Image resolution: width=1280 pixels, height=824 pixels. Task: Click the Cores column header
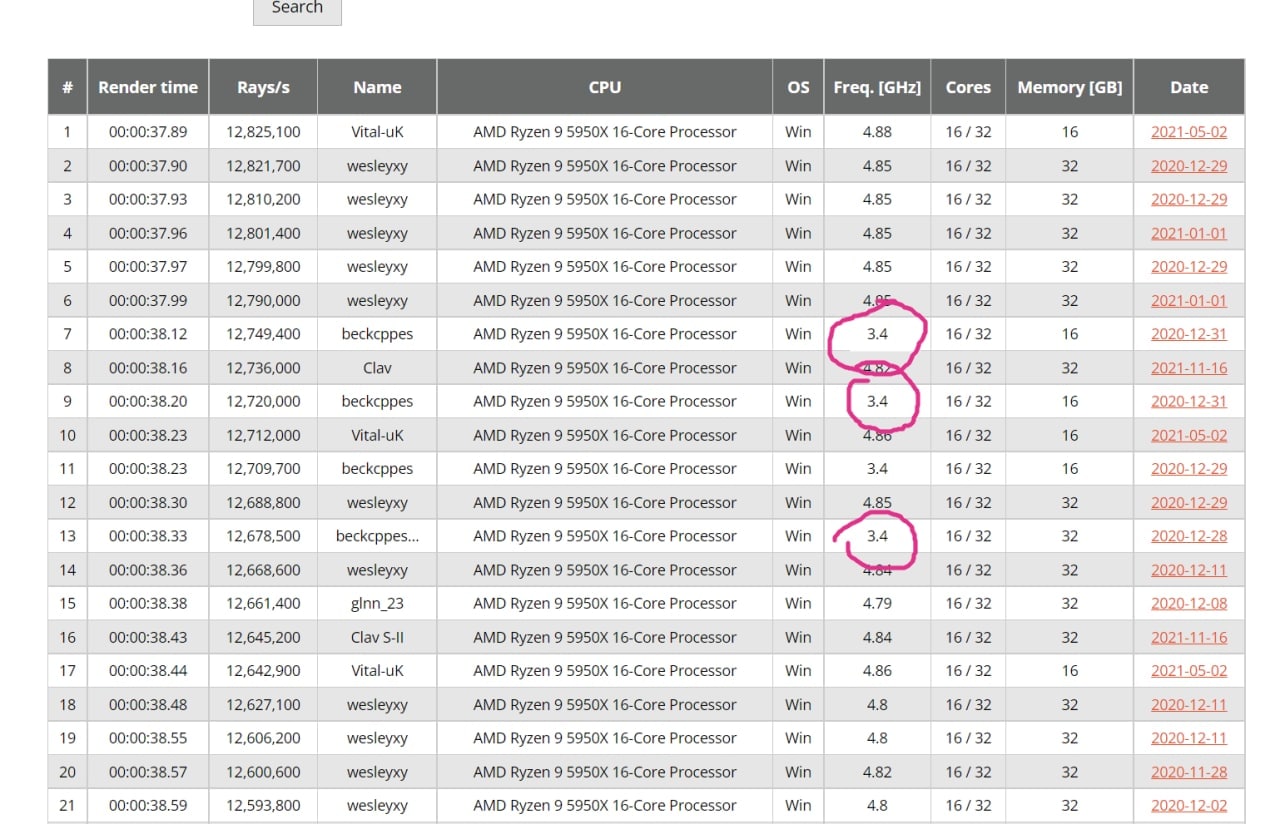point(968,87)
